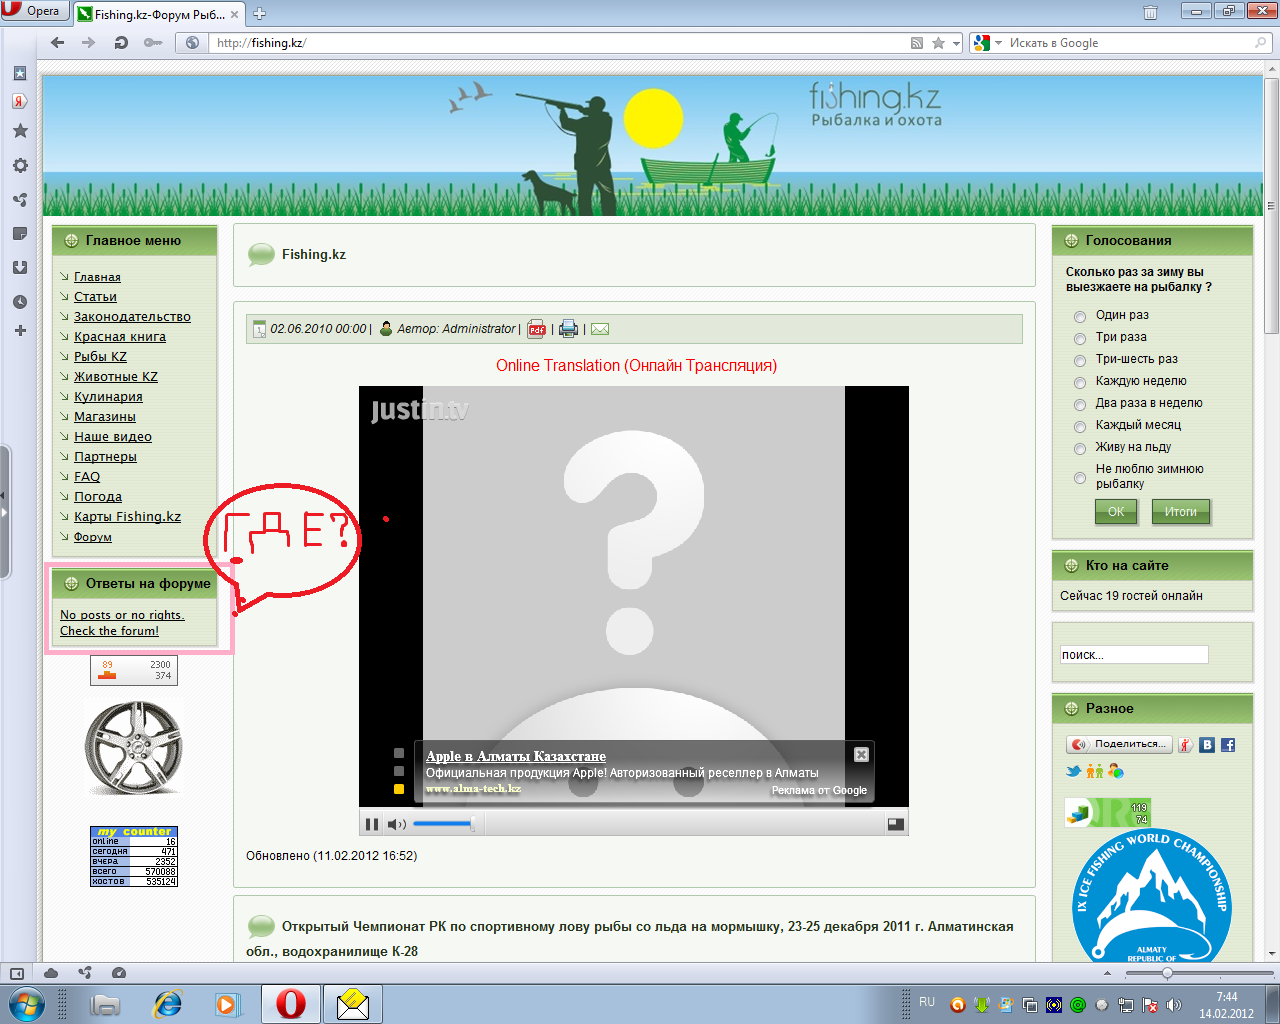Click the Google search input field
This screenshot has width=1280, height=1024.
point(1128,43)
